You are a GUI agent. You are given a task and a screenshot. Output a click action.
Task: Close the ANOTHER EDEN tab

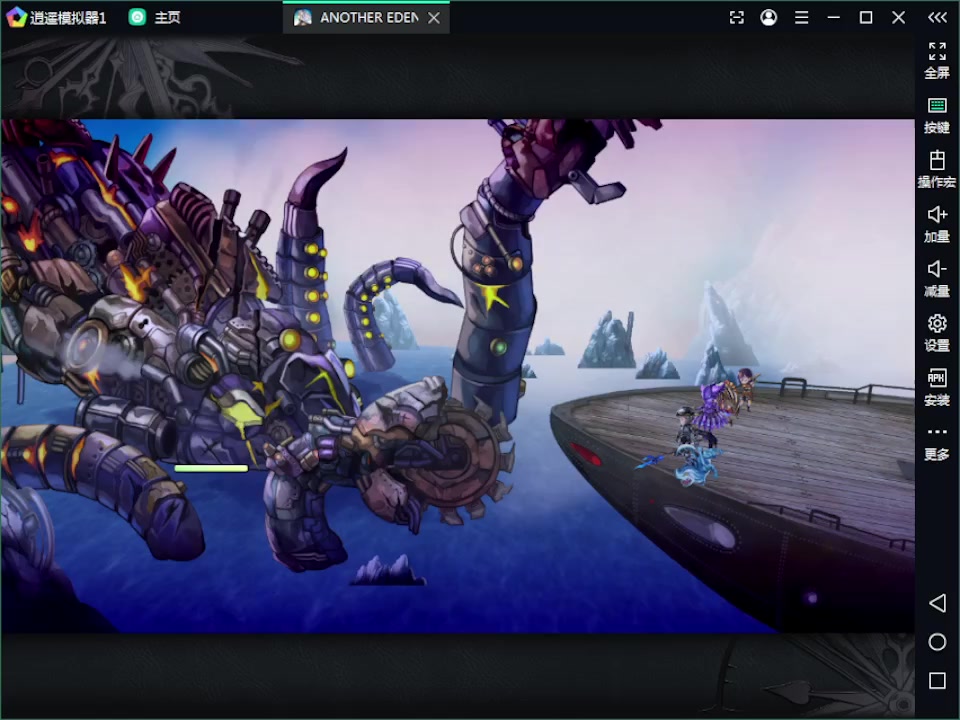(433, 17)
